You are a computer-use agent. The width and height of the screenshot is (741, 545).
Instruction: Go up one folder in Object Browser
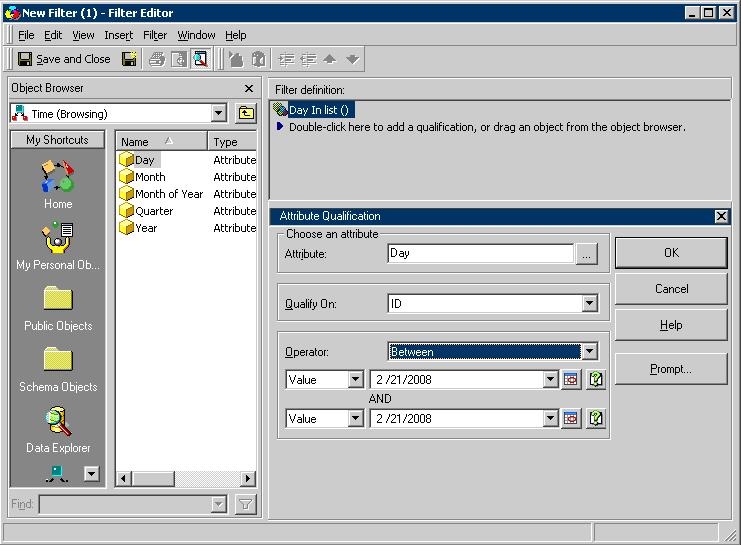245,114
